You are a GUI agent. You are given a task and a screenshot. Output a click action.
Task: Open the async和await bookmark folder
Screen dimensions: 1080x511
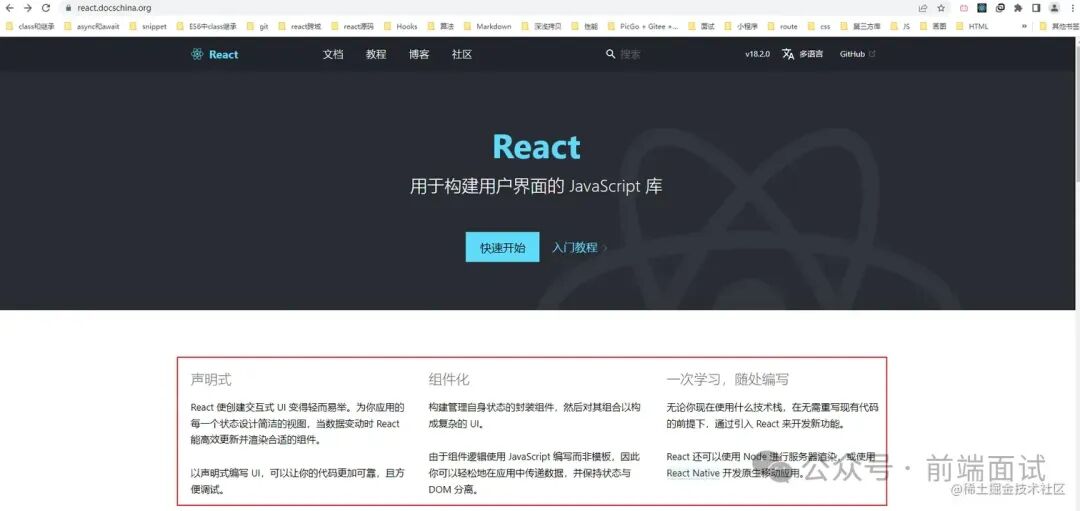[92, 26]
